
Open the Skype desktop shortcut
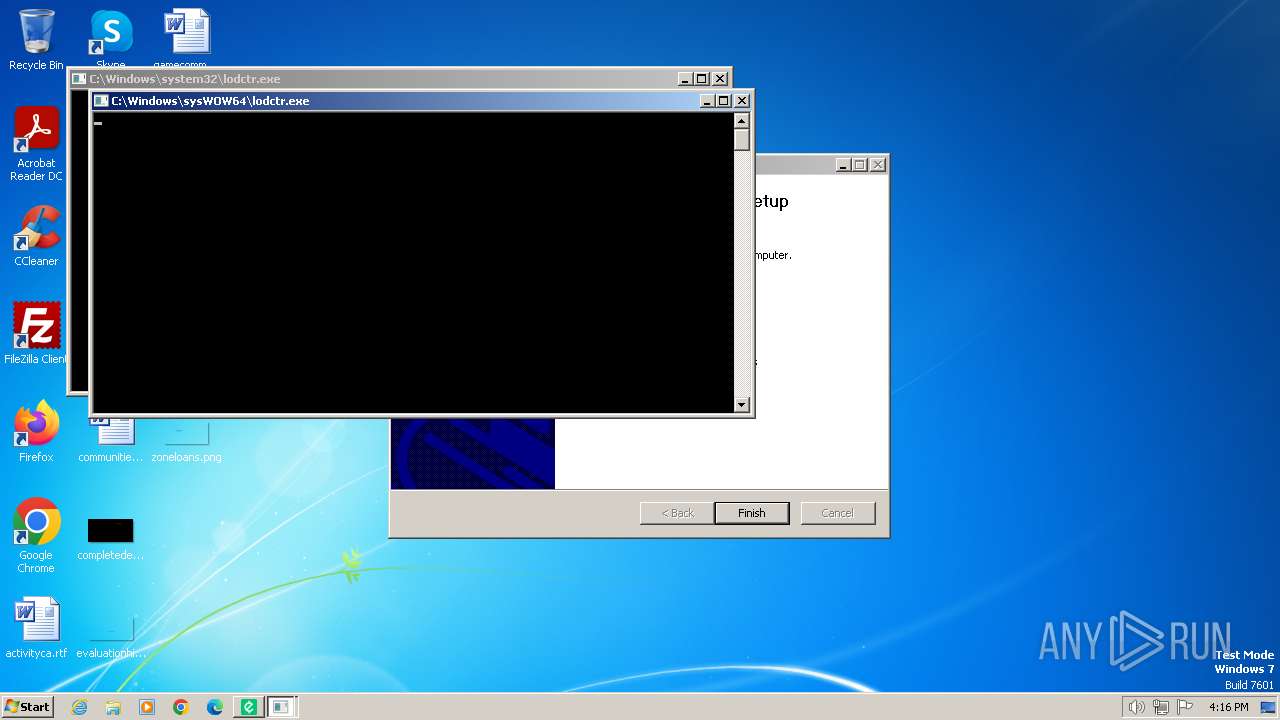point(111,38)
